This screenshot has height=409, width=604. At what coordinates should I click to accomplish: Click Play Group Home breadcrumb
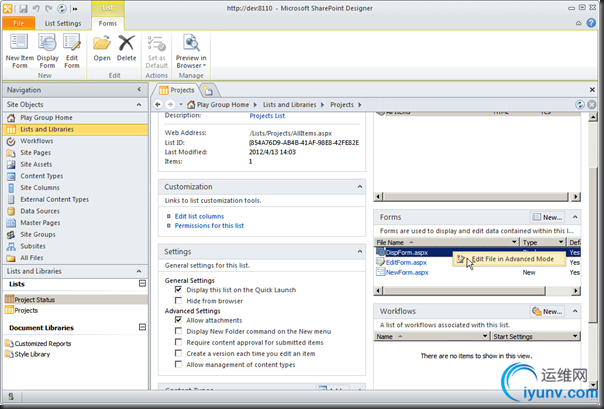222,104
